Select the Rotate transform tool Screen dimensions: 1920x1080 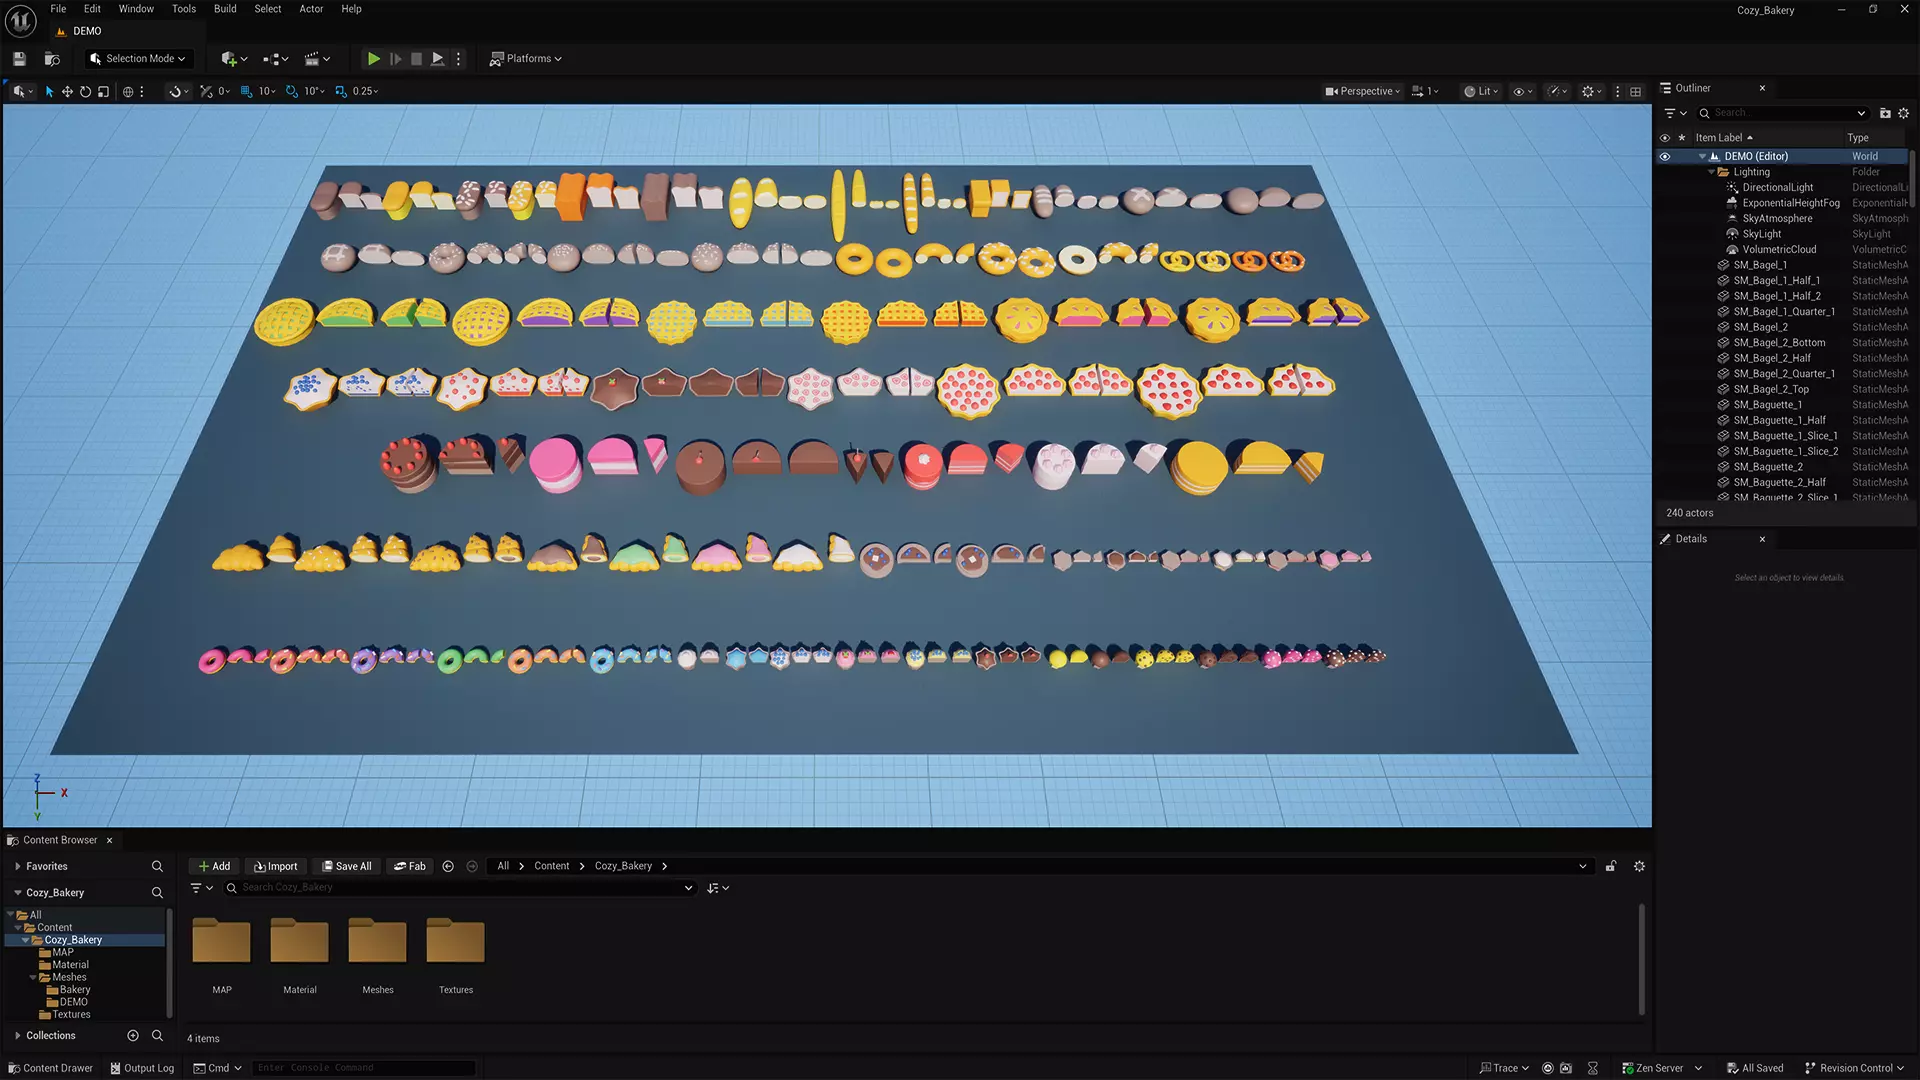click(85, 91)
